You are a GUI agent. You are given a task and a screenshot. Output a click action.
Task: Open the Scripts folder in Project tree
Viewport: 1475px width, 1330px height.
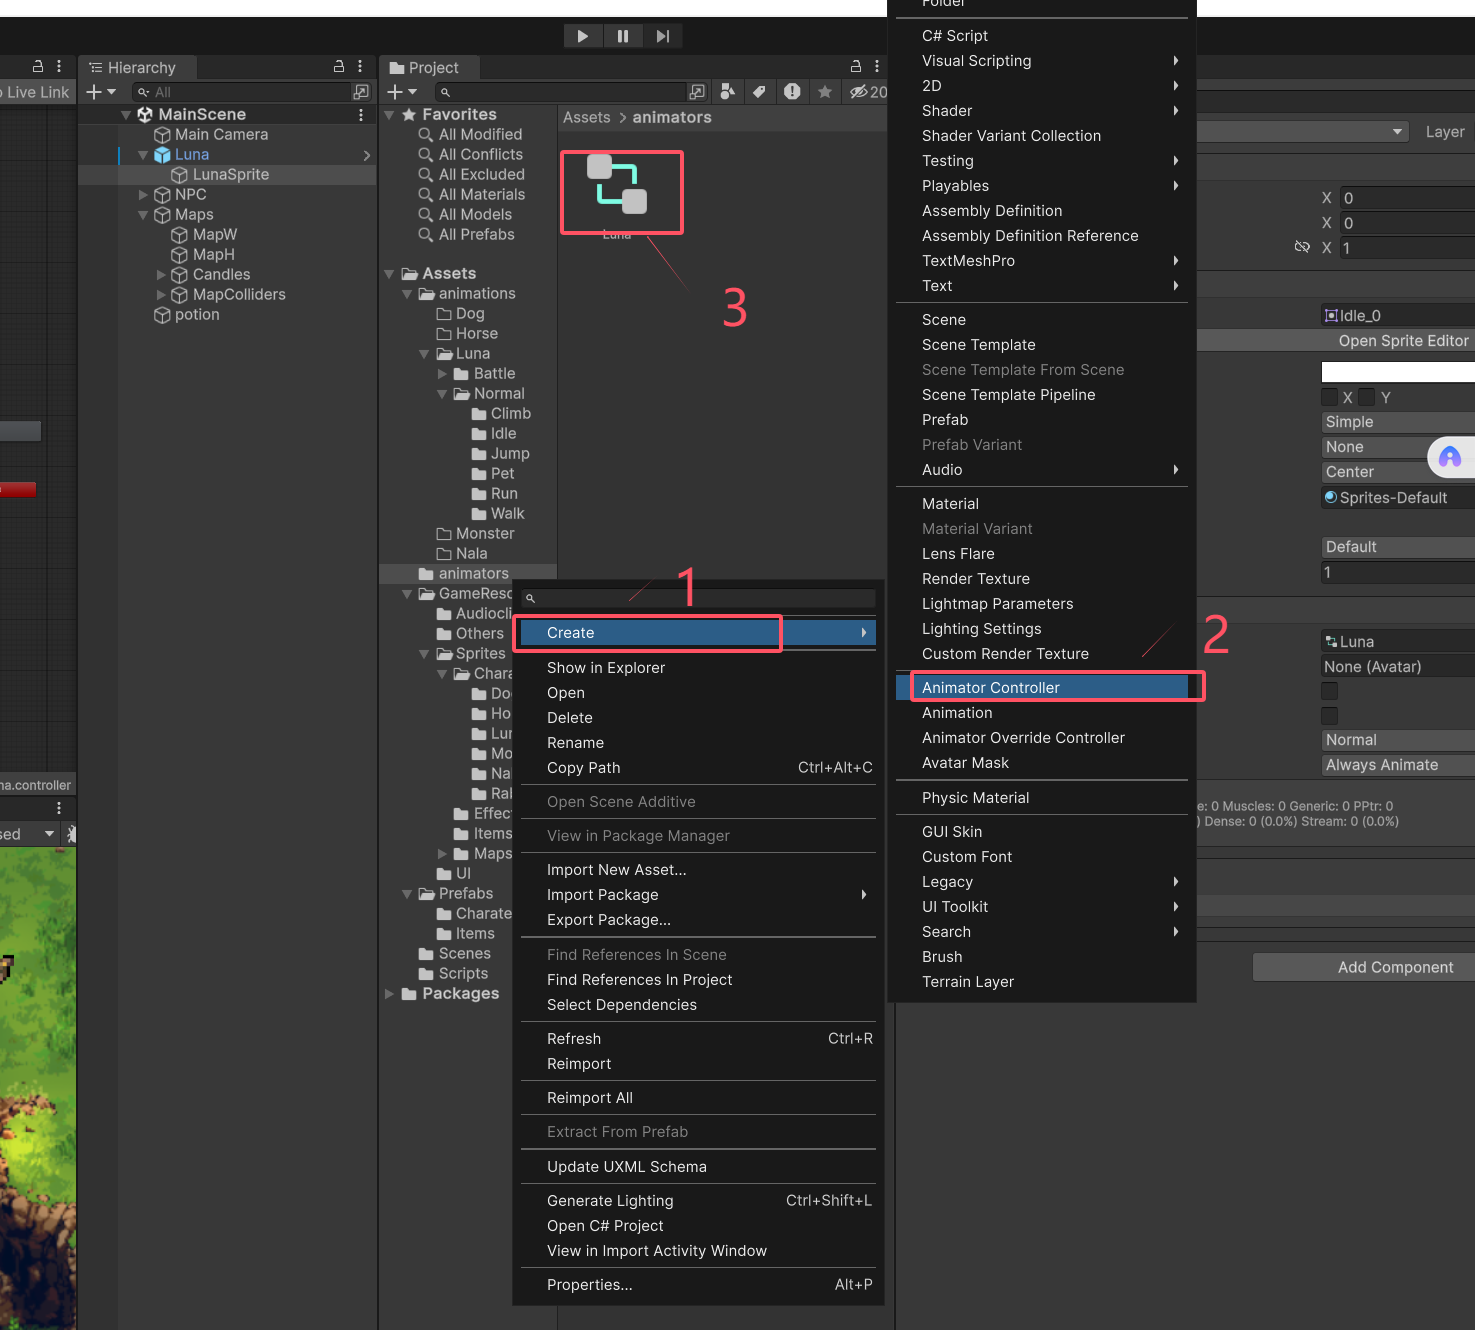point(463,974)
